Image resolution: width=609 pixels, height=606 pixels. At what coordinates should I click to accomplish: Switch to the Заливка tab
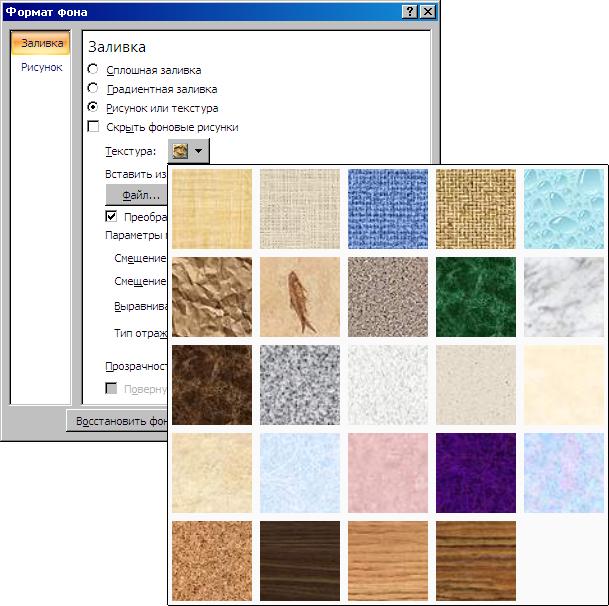41,43
